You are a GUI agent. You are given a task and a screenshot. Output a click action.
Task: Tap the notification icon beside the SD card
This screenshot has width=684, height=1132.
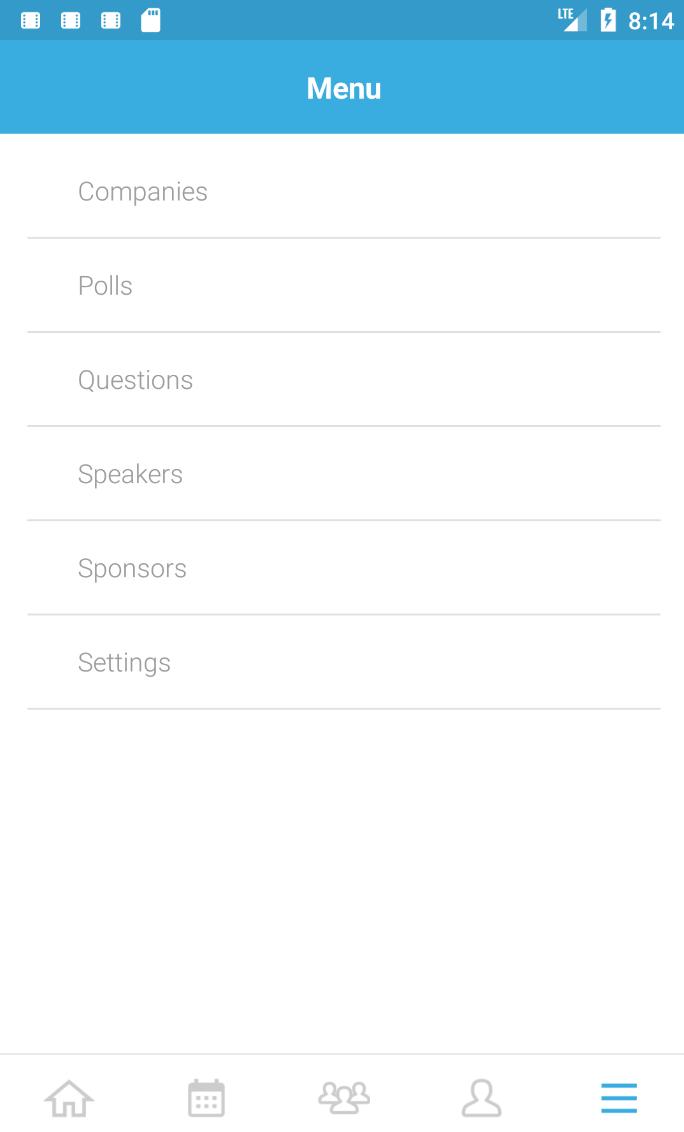[111, 20]
